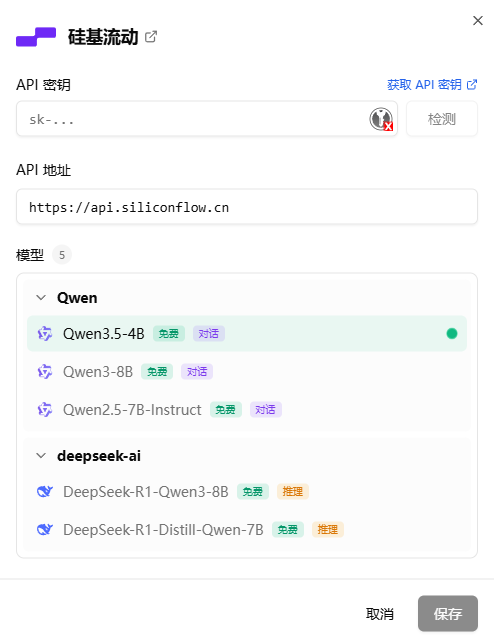Click the DeepSeek whale icon beside DeepSeek-R1-Qwen3-8B
The image size is (494, 642).
(x=45, y=491)
